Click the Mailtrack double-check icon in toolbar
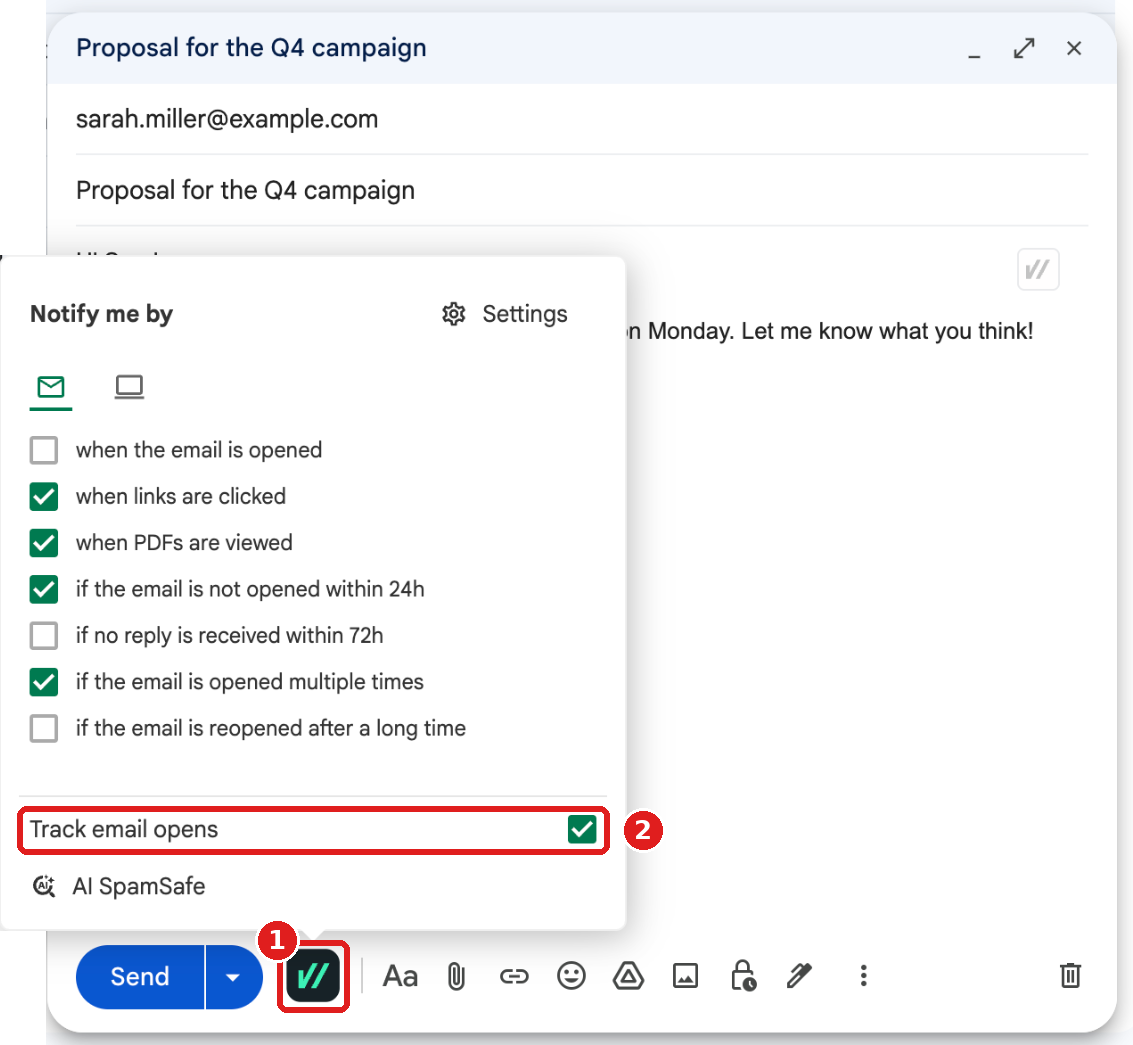This screenshot has height=1045, width=1133. point(313,976)
